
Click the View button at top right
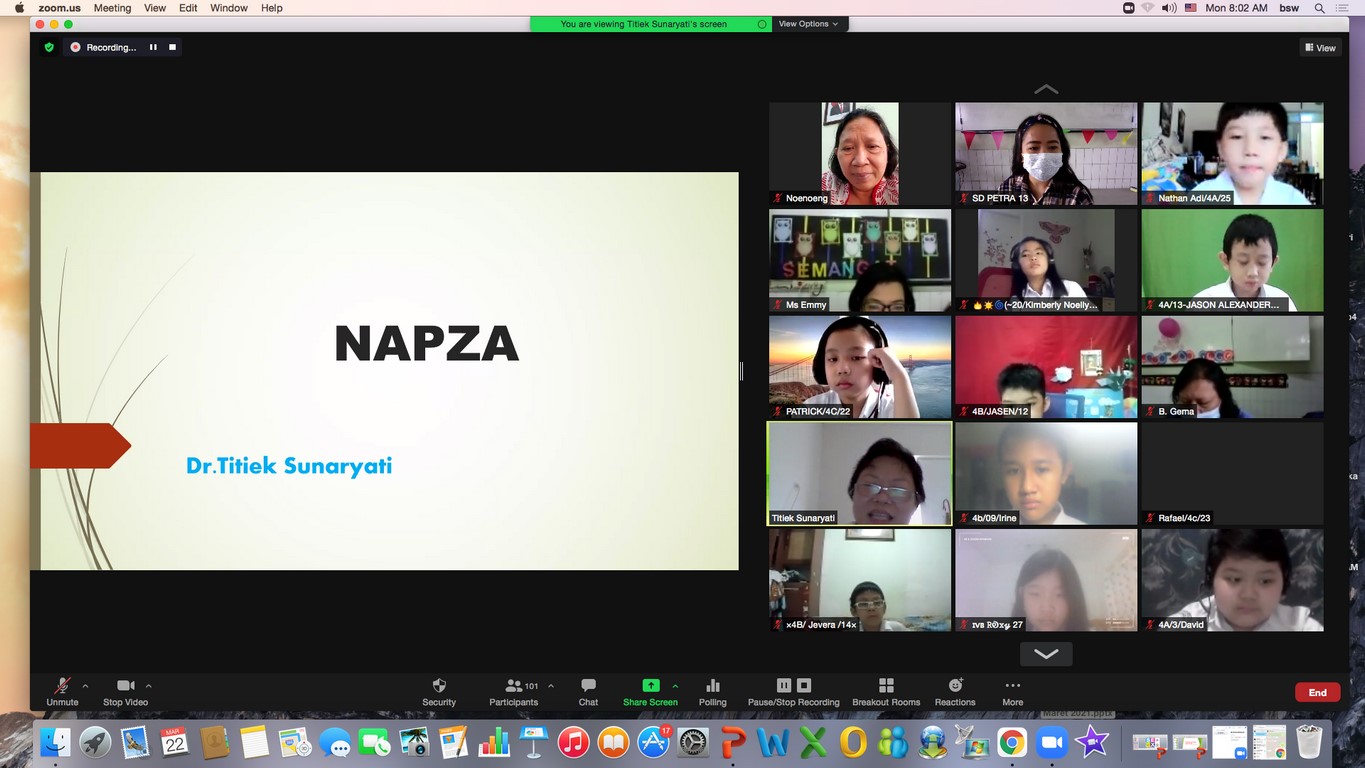click(1320, 47)
